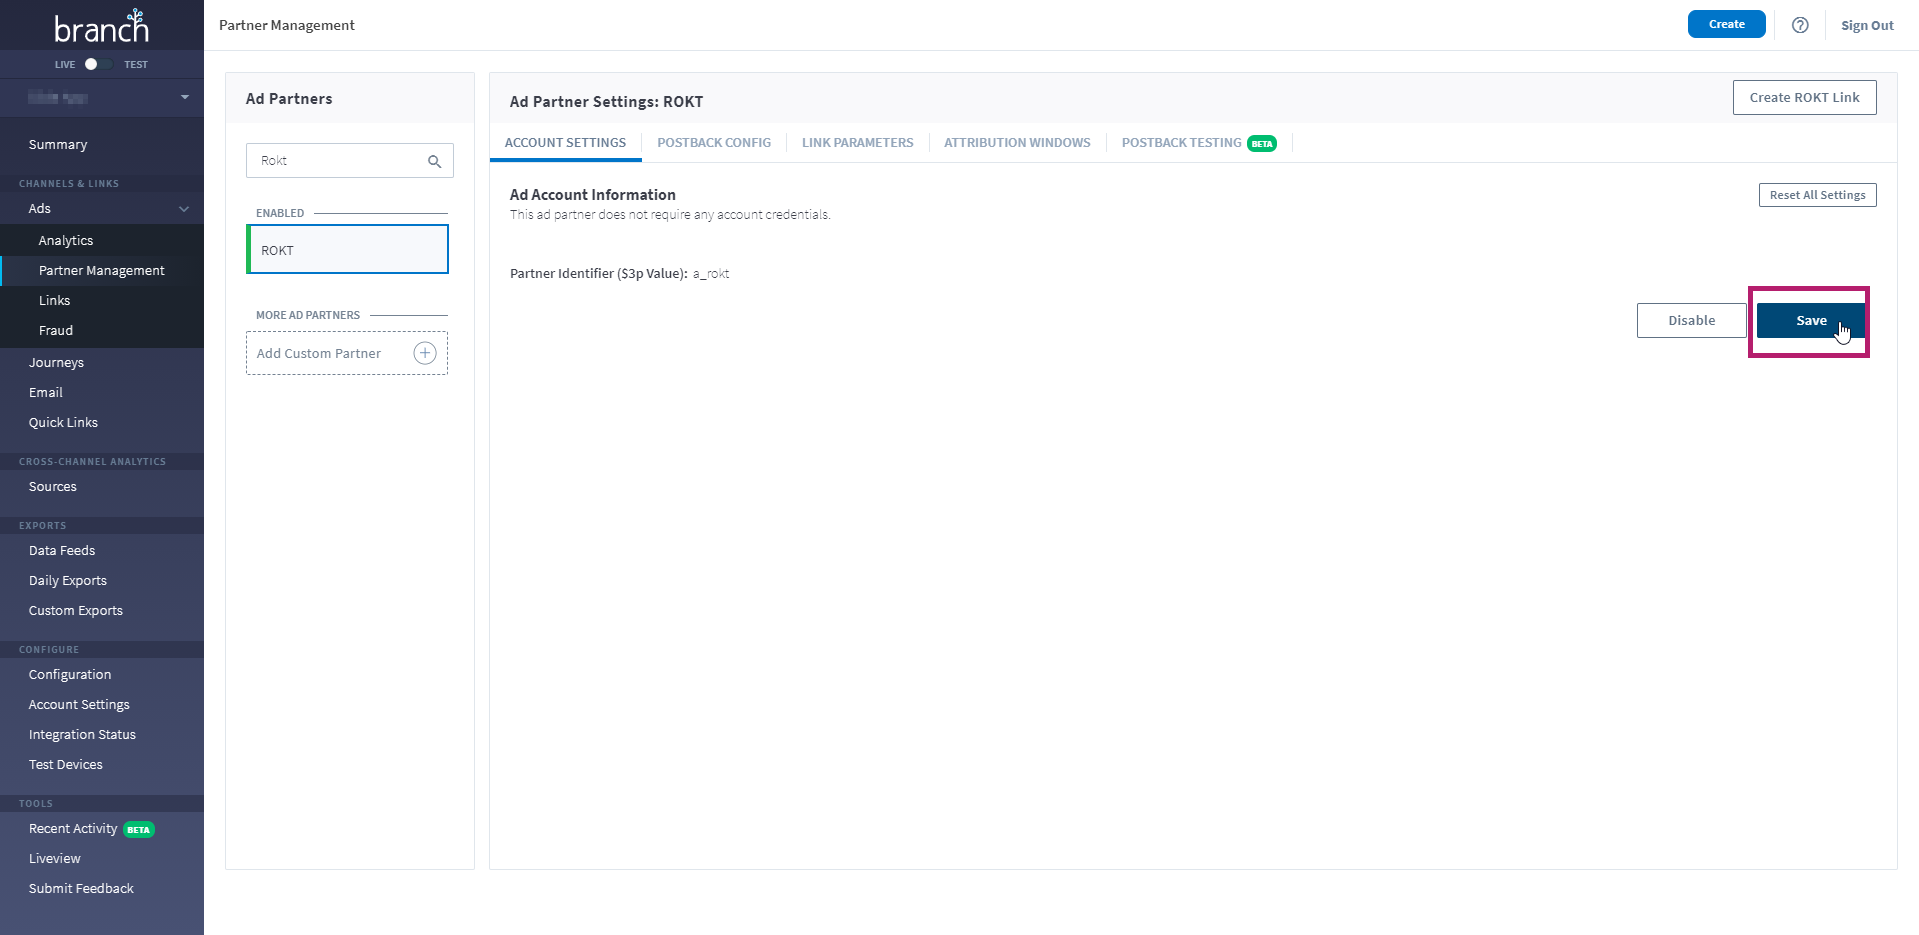Switch to the Account Settings tab

[x=565, y=143]
